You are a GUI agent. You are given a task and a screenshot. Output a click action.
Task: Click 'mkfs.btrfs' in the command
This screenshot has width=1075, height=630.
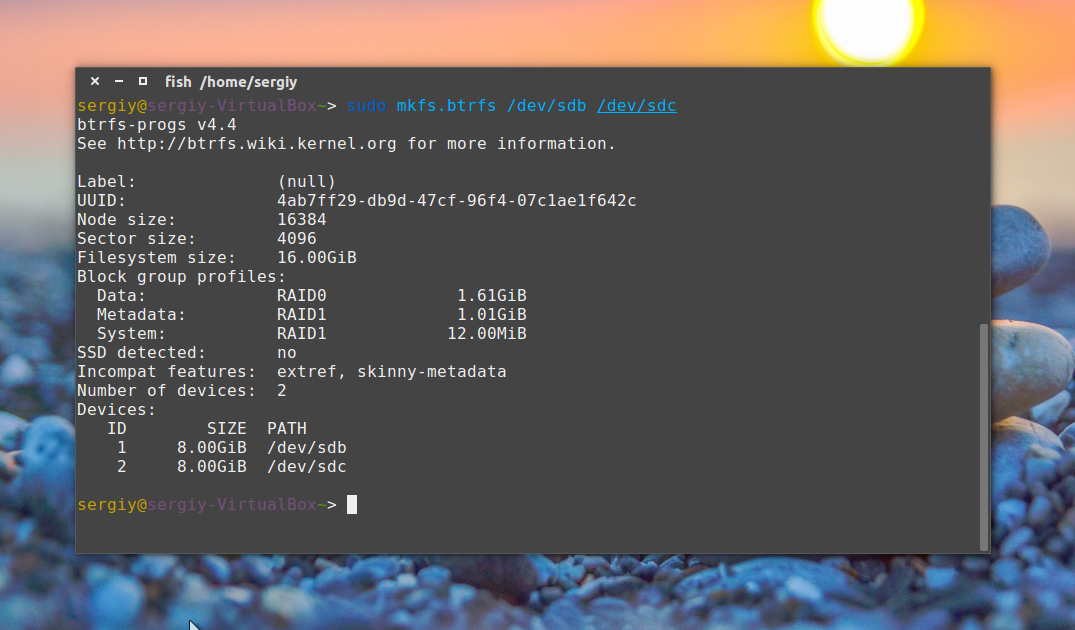point(446,106)
